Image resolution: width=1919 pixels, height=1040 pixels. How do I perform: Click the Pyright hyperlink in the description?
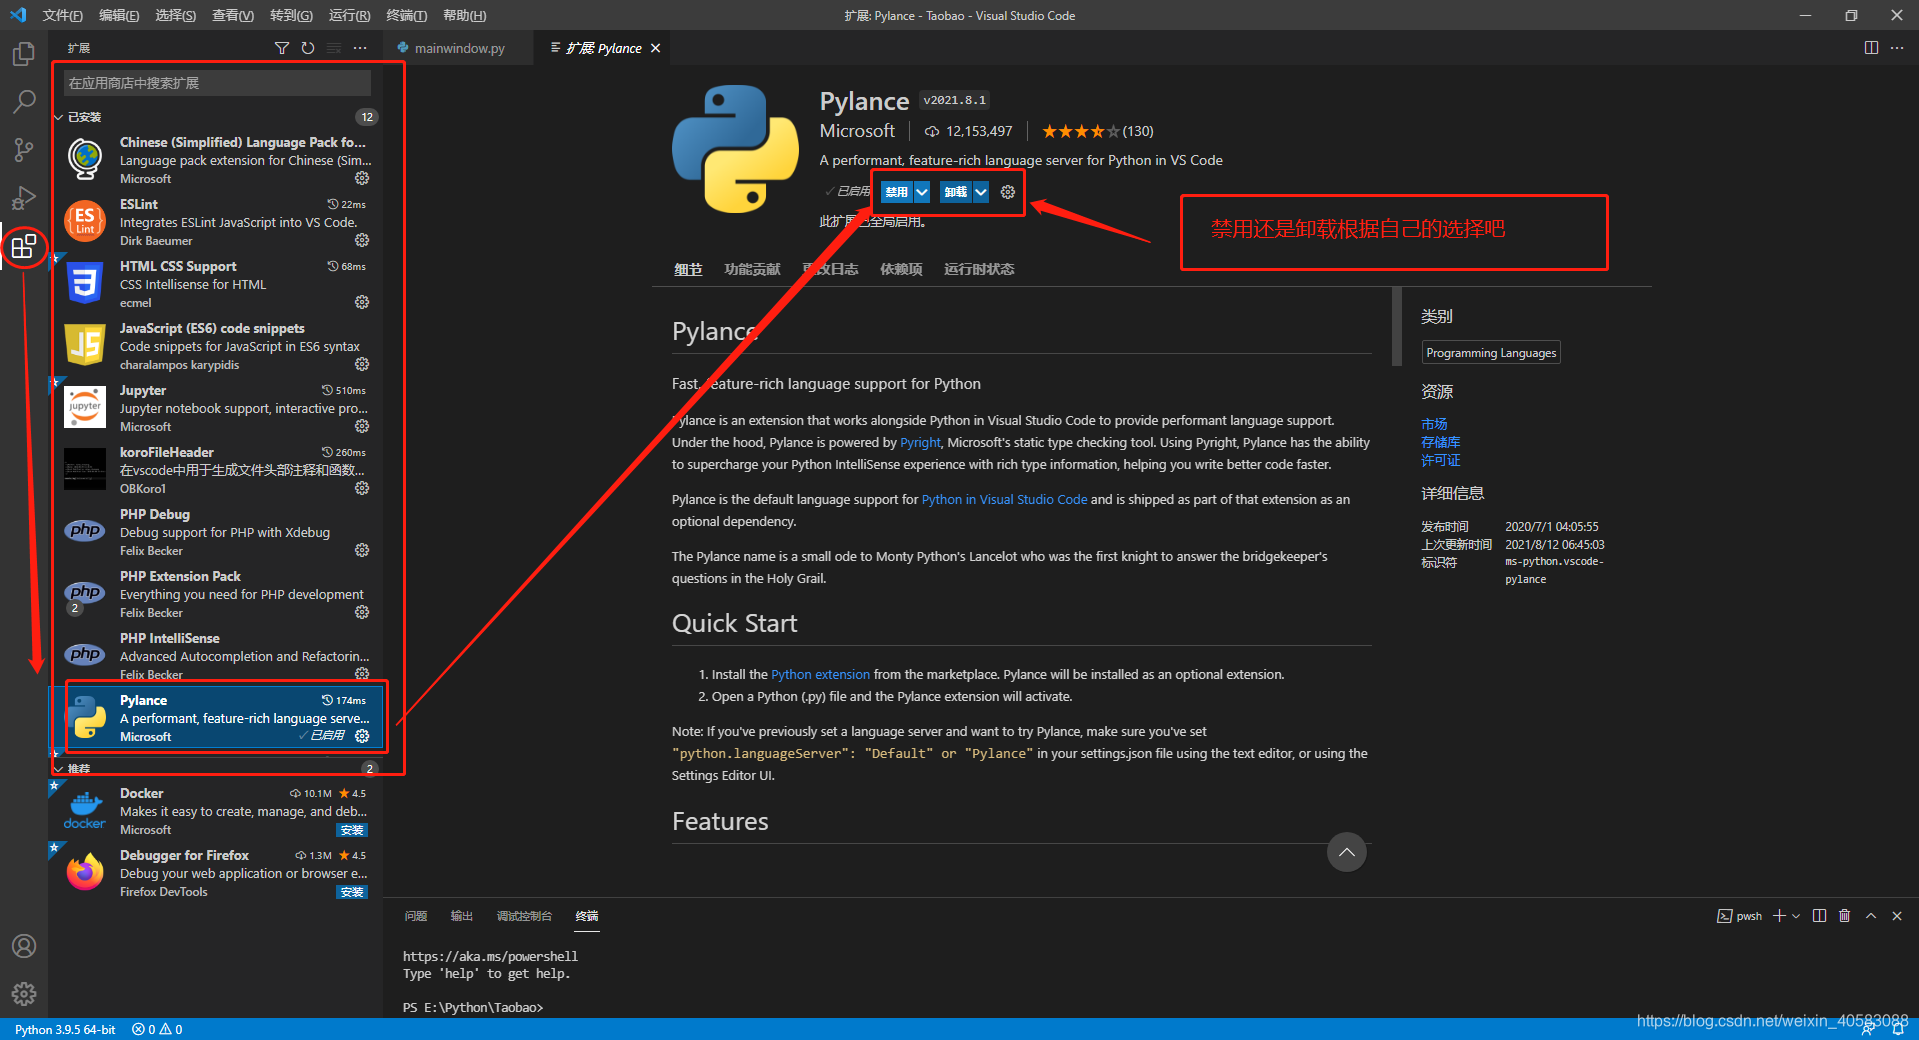[x=920, y=442]
